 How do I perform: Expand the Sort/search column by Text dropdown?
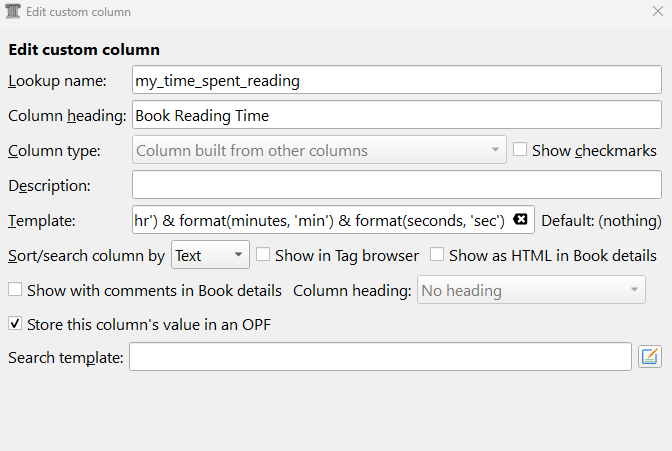pos(210,255)
